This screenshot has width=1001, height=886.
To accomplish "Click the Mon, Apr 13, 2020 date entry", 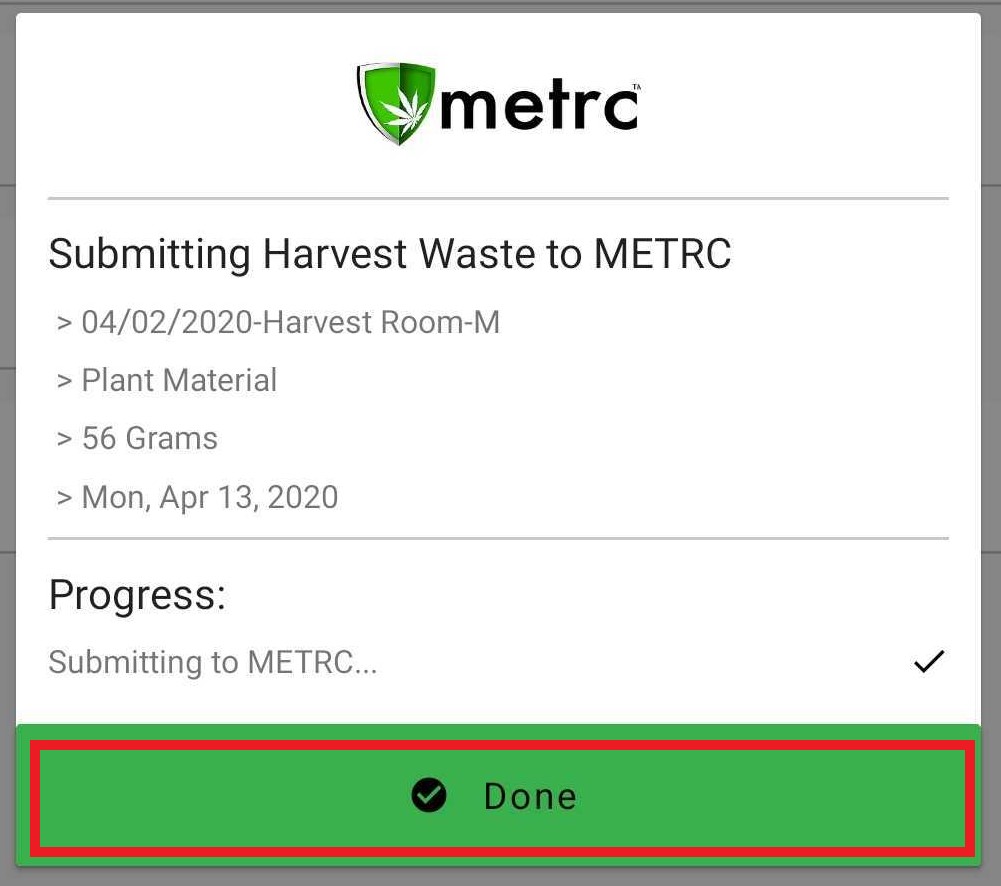I will pos(210,497).
